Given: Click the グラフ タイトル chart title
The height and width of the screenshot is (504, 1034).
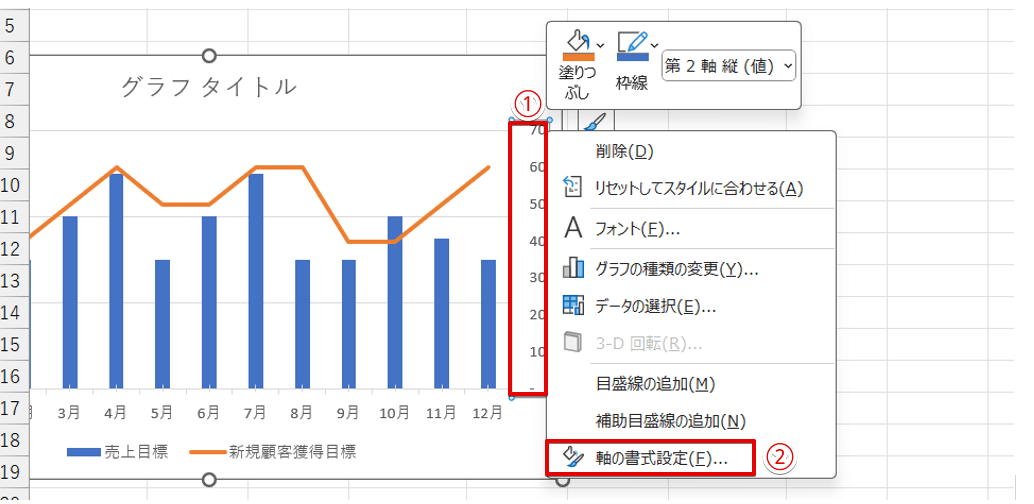Looking at the screenshot, I should [x=208, y=87].
